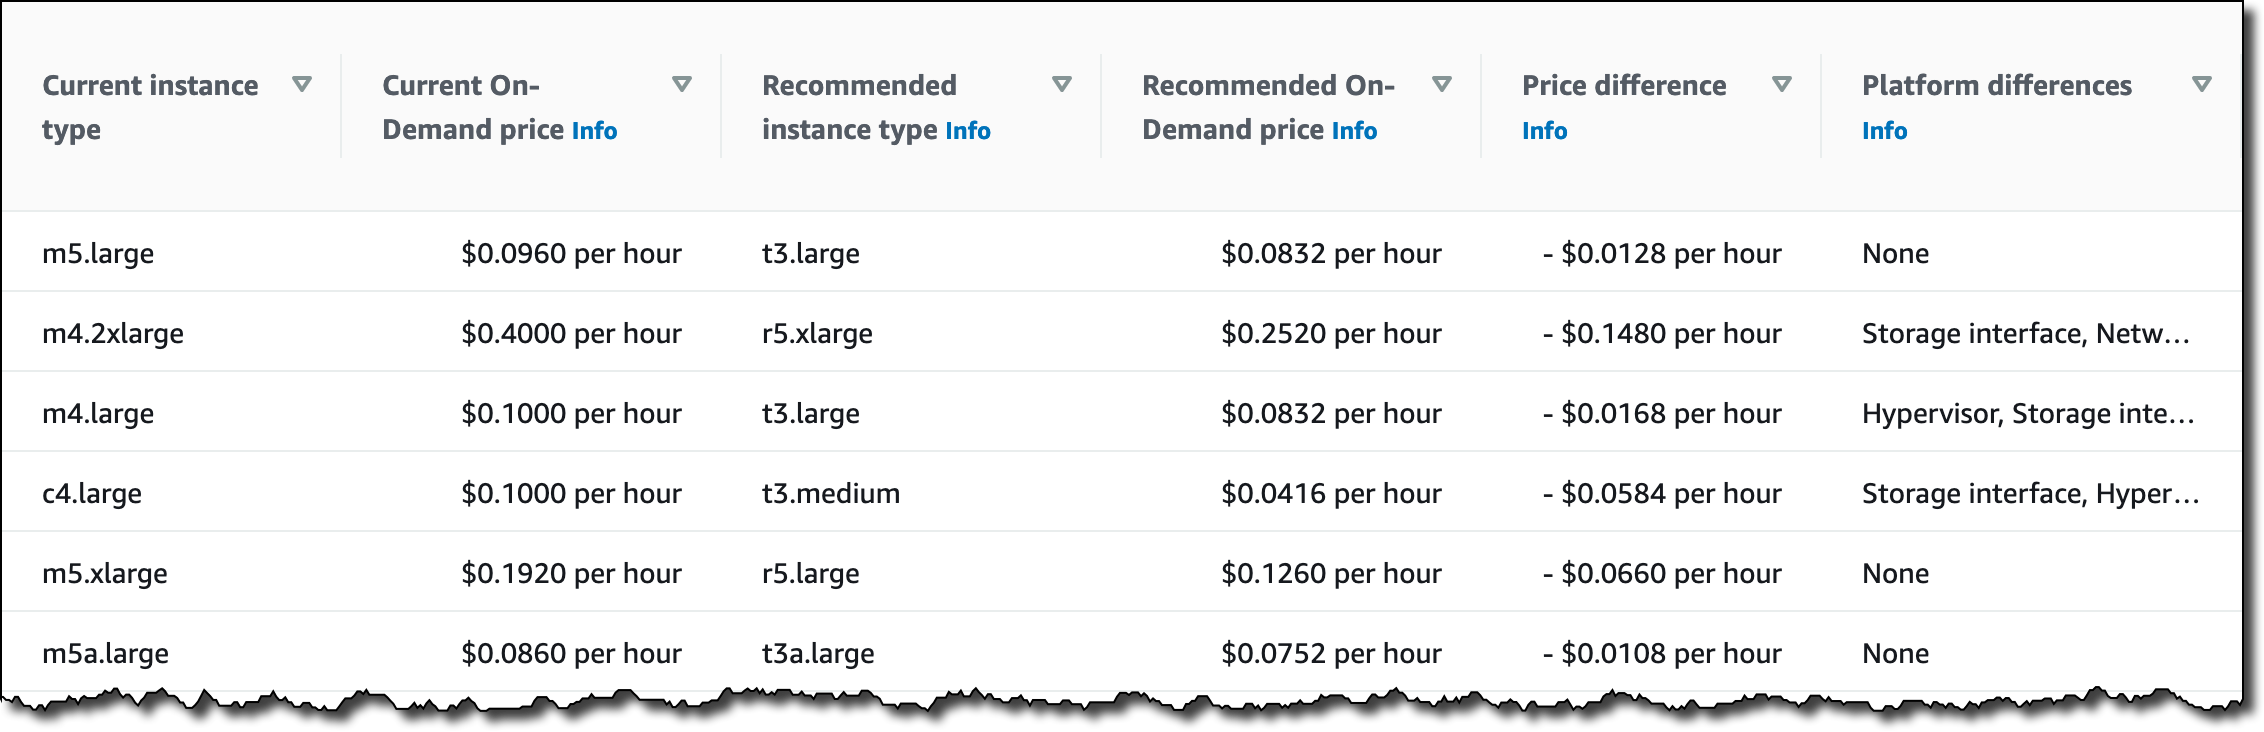The width and height of the screenshot is (2264, 732).
Task: Select the m4.2xlarge current instance cell
Action: click(113, 334)
